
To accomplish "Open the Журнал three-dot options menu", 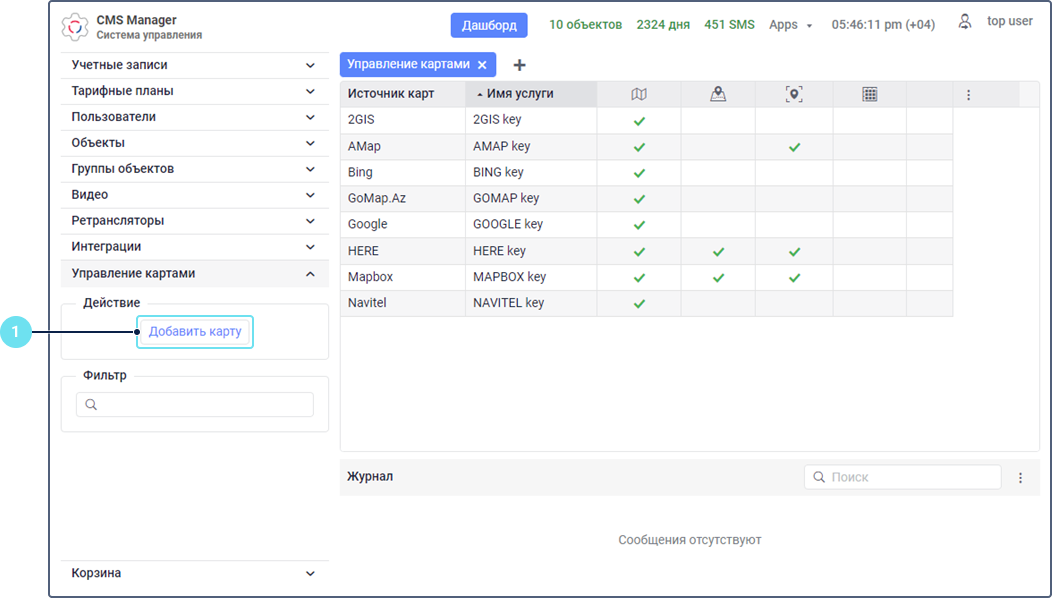I will point(1020,478).
